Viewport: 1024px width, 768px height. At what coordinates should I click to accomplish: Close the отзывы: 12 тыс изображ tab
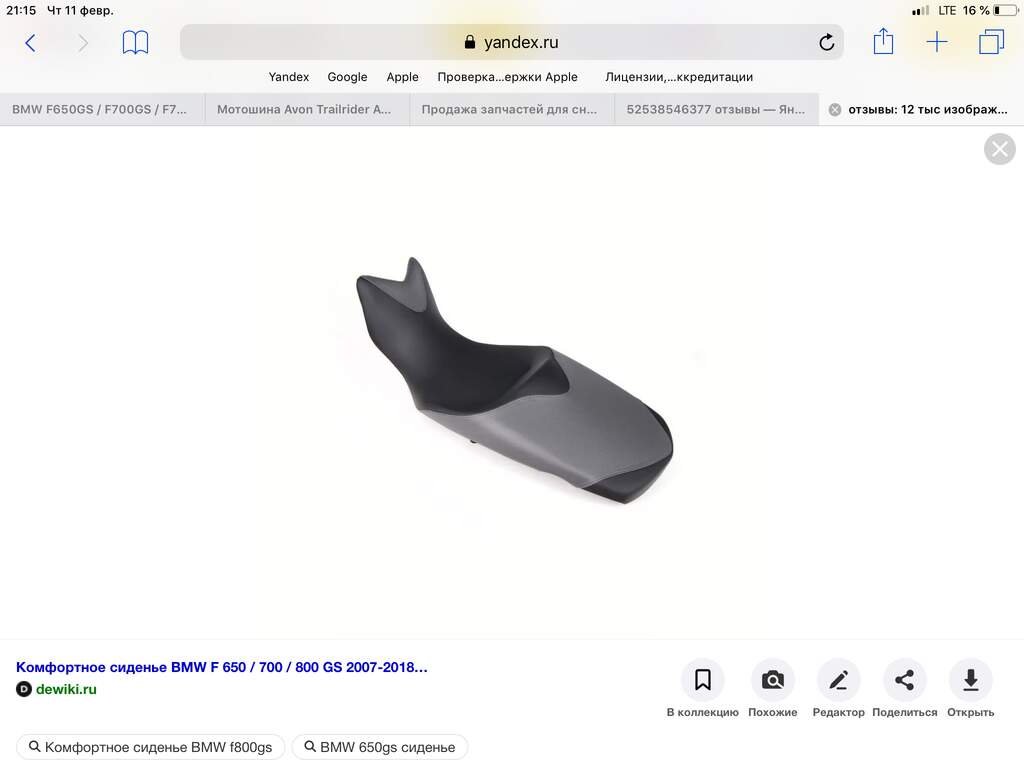(835, 110)
